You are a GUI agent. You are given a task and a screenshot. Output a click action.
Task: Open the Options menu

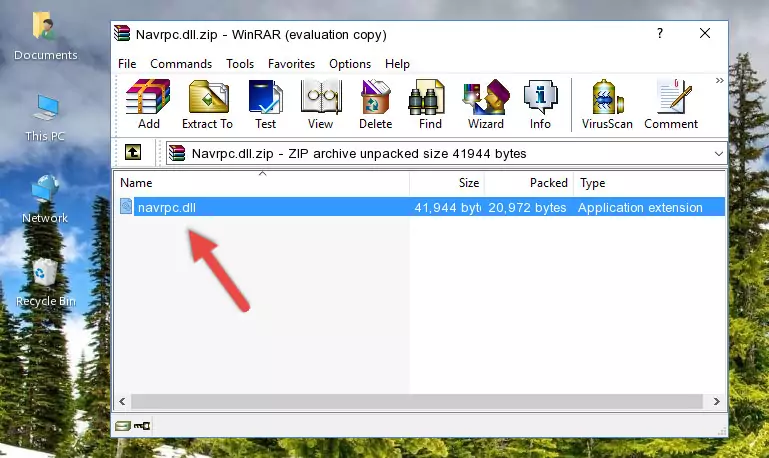point(350,64)
